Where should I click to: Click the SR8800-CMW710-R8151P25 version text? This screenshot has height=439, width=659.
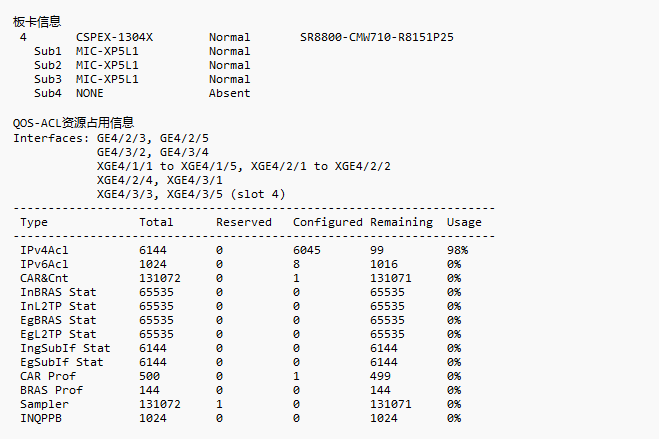click(x=376, y=37)
